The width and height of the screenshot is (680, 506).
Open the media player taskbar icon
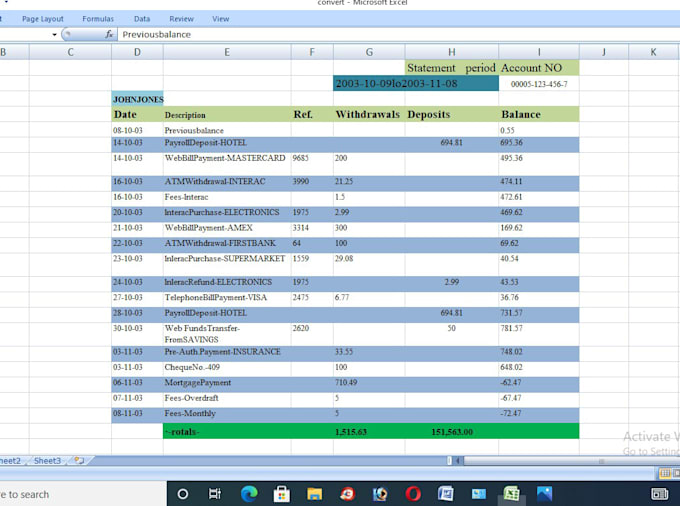pyautogui.click(x=380, y=494)
